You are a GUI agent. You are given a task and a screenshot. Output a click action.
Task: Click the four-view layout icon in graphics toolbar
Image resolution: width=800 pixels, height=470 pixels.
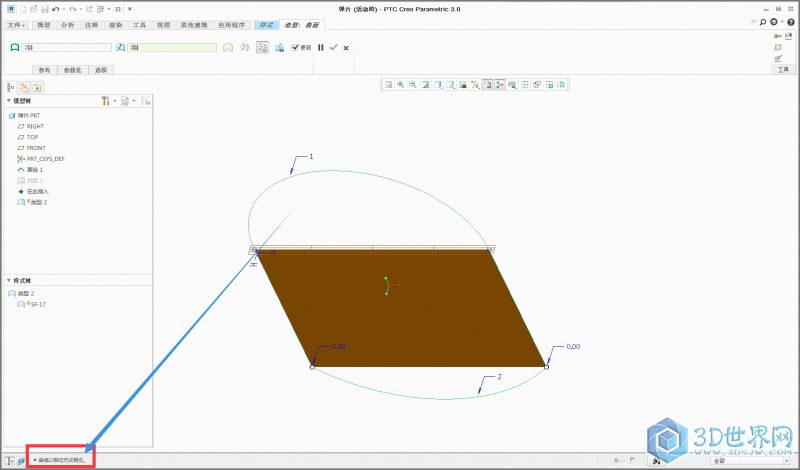point(525,85)
